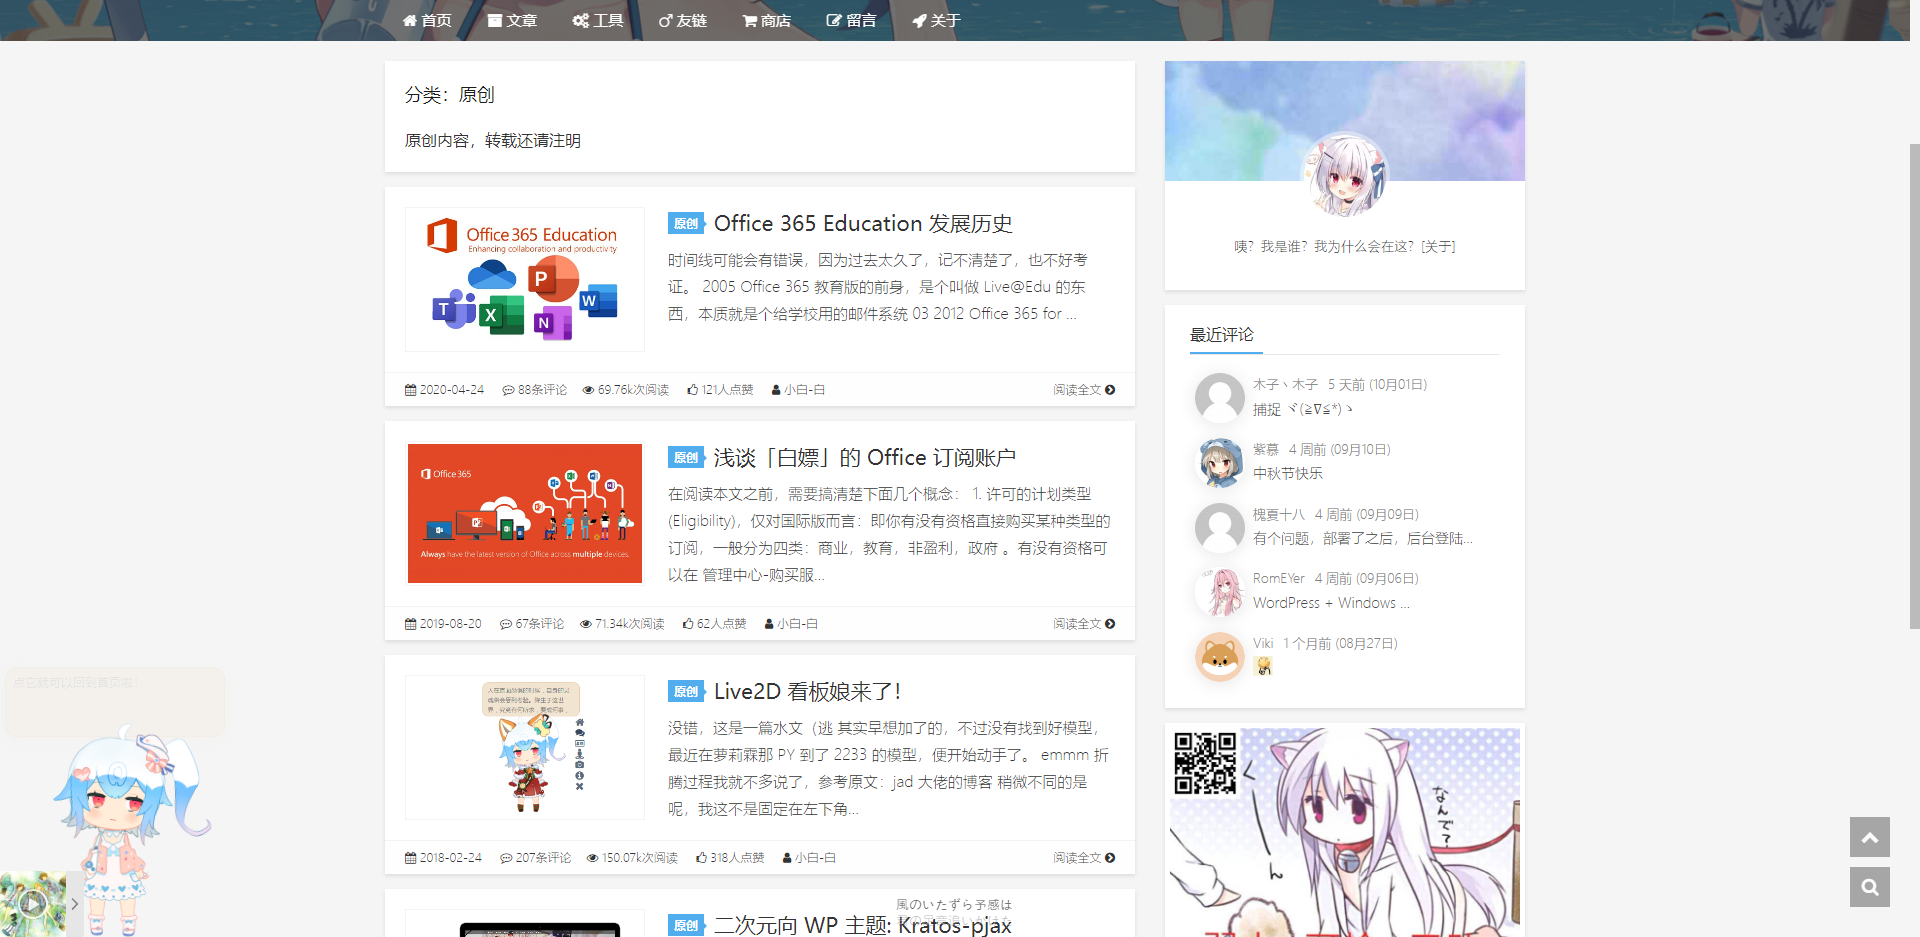Image resolution: width=1920 pixels, height=937 pixels.
Task: Open the 中秋节快乐 comment by 紫慕
Action: click(1288, 474)
